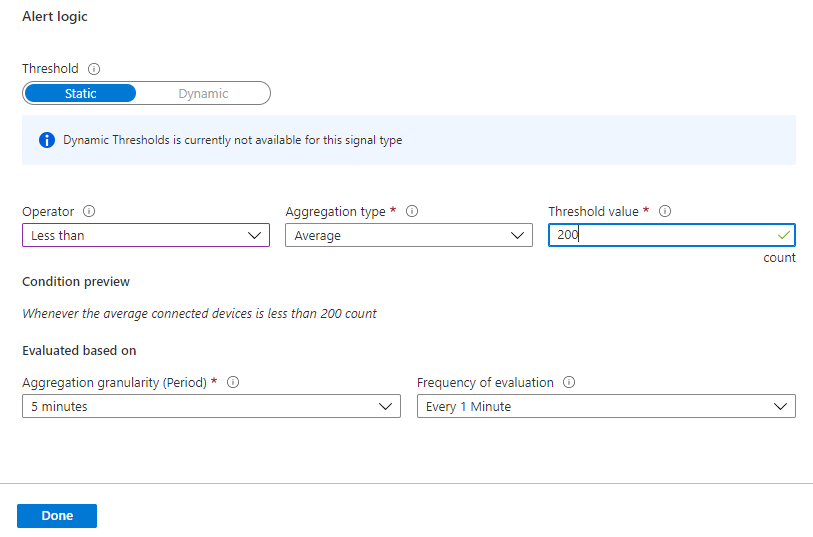Click the Done button
The height and width of the screenshot is (537, 813).
pyautogui.click(x=57, y=516)
